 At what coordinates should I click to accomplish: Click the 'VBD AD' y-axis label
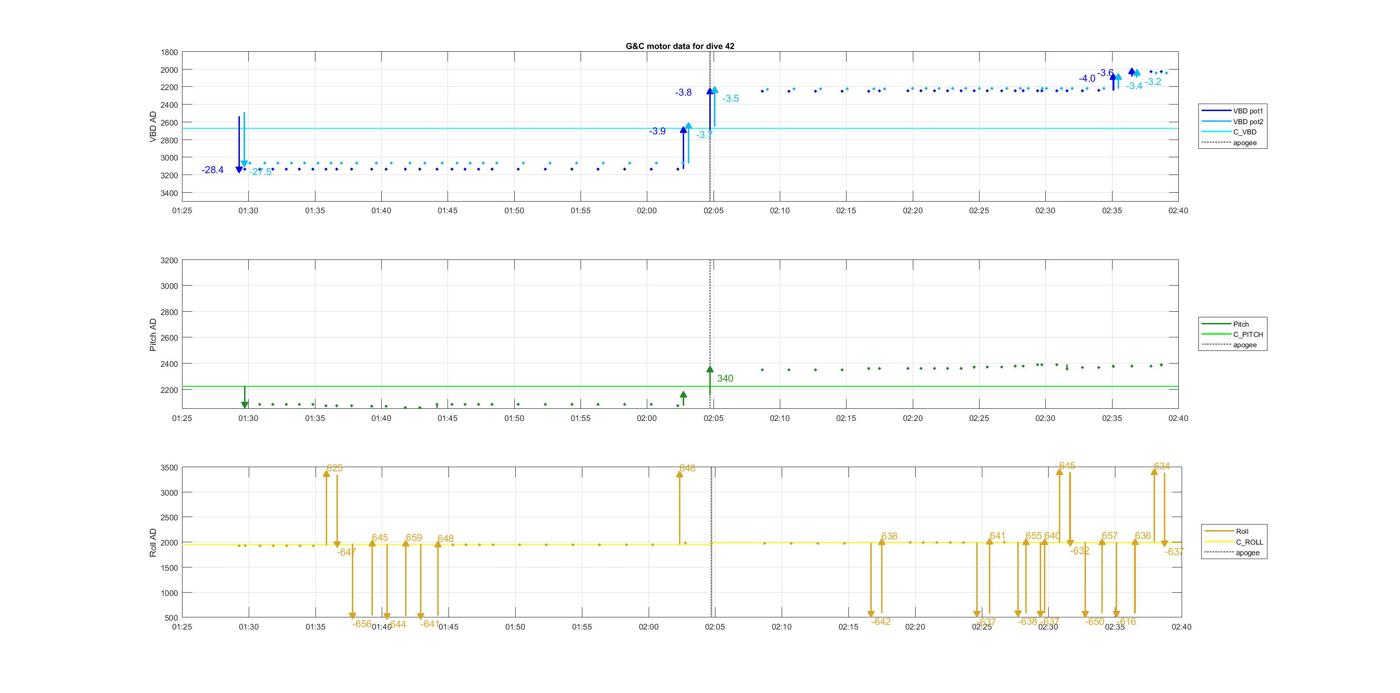click(x=154, y=125)
